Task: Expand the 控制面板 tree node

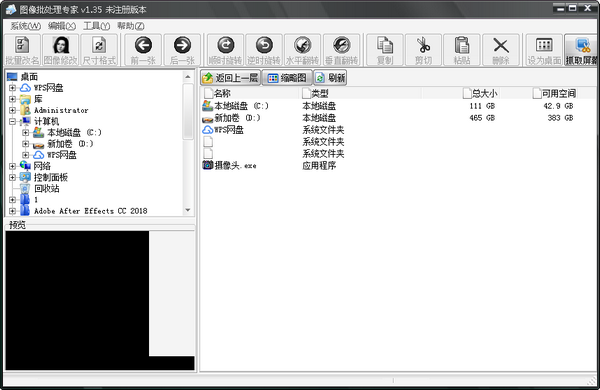Action: 13,177
